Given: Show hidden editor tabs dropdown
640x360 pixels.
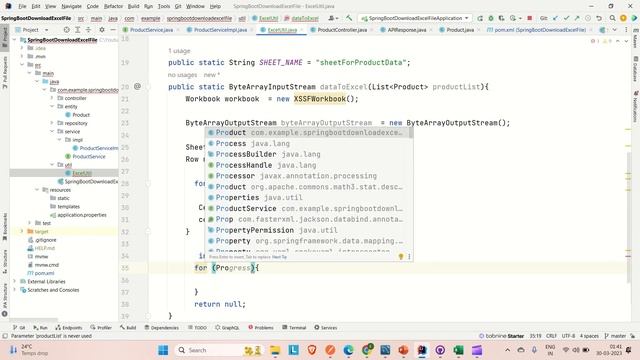Looking at the screenshot, I should 615,30.
